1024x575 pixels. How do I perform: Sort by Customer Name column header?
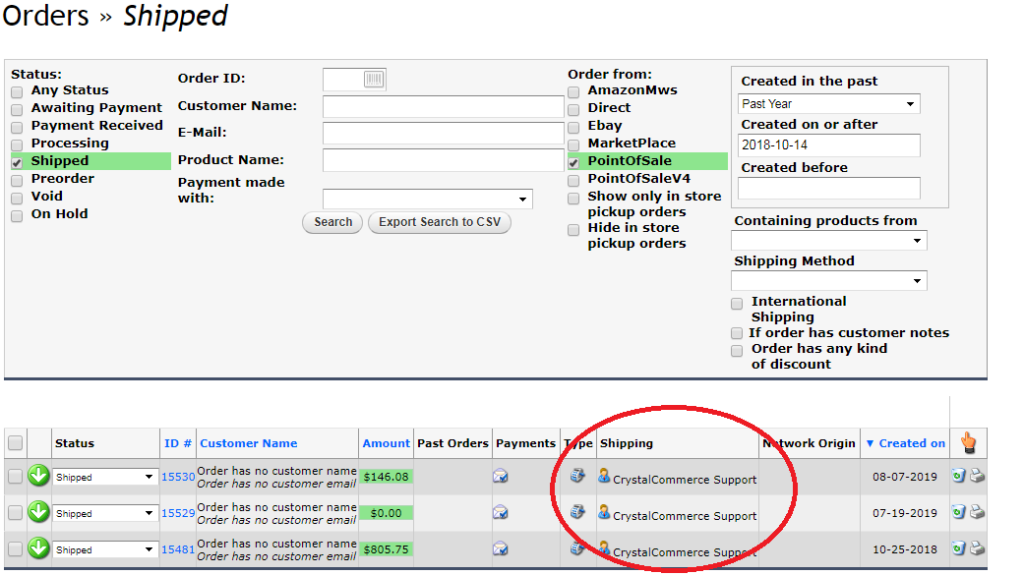[x=248, y=443]
